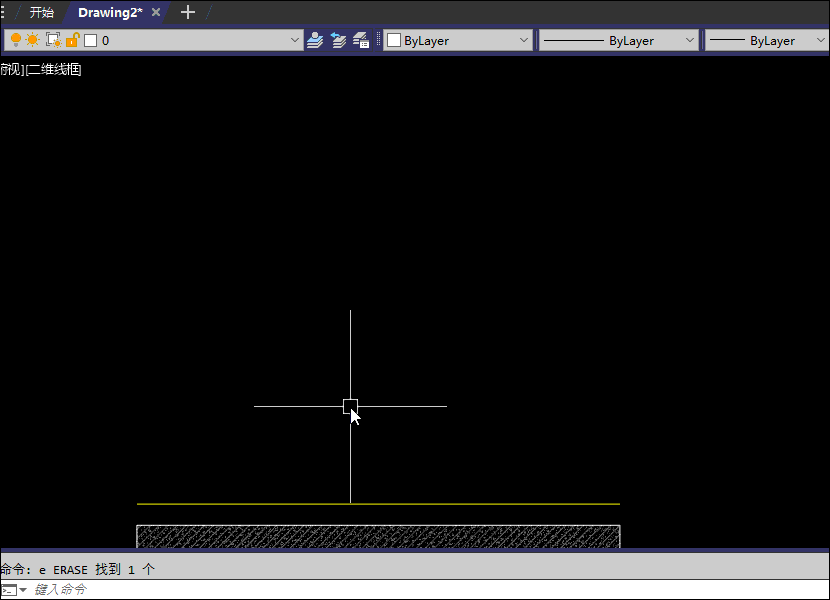Click the layer viewport freeze icon
The height and width of the screenshot is (600, 830).
(54, 40)
